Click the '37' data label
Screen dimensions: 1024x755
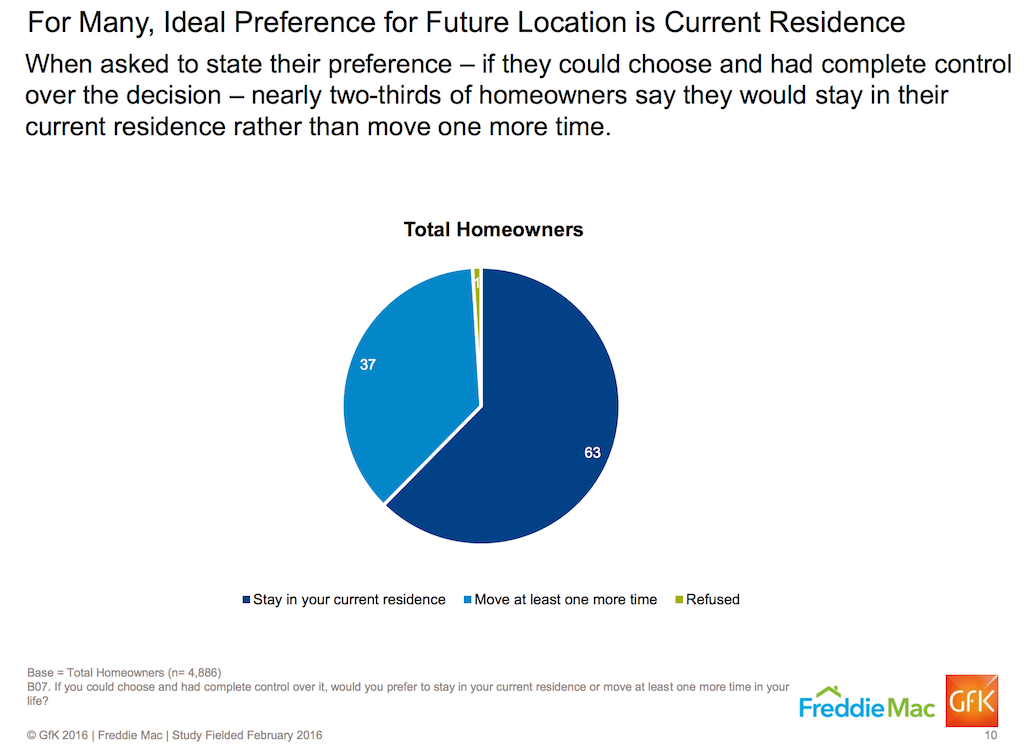click(368, 365)
